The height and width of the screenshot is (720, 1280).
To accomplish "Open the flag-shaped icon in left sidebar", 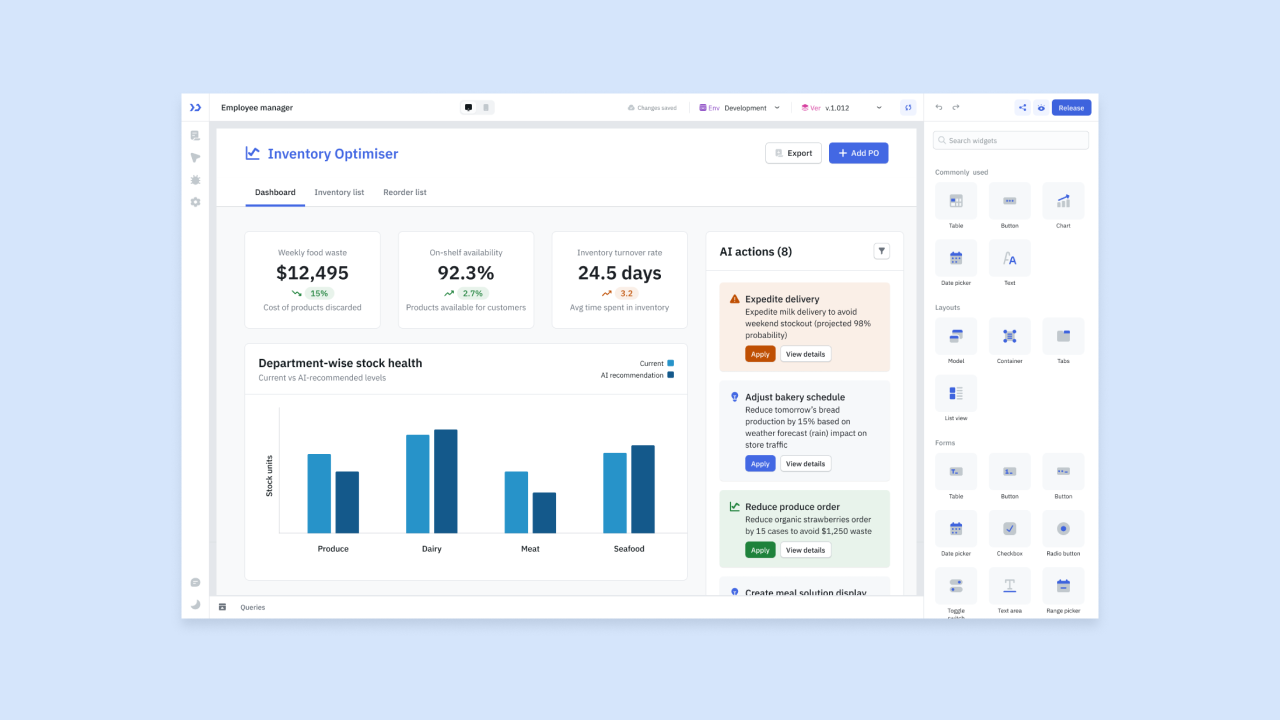I will pos(195,158).
